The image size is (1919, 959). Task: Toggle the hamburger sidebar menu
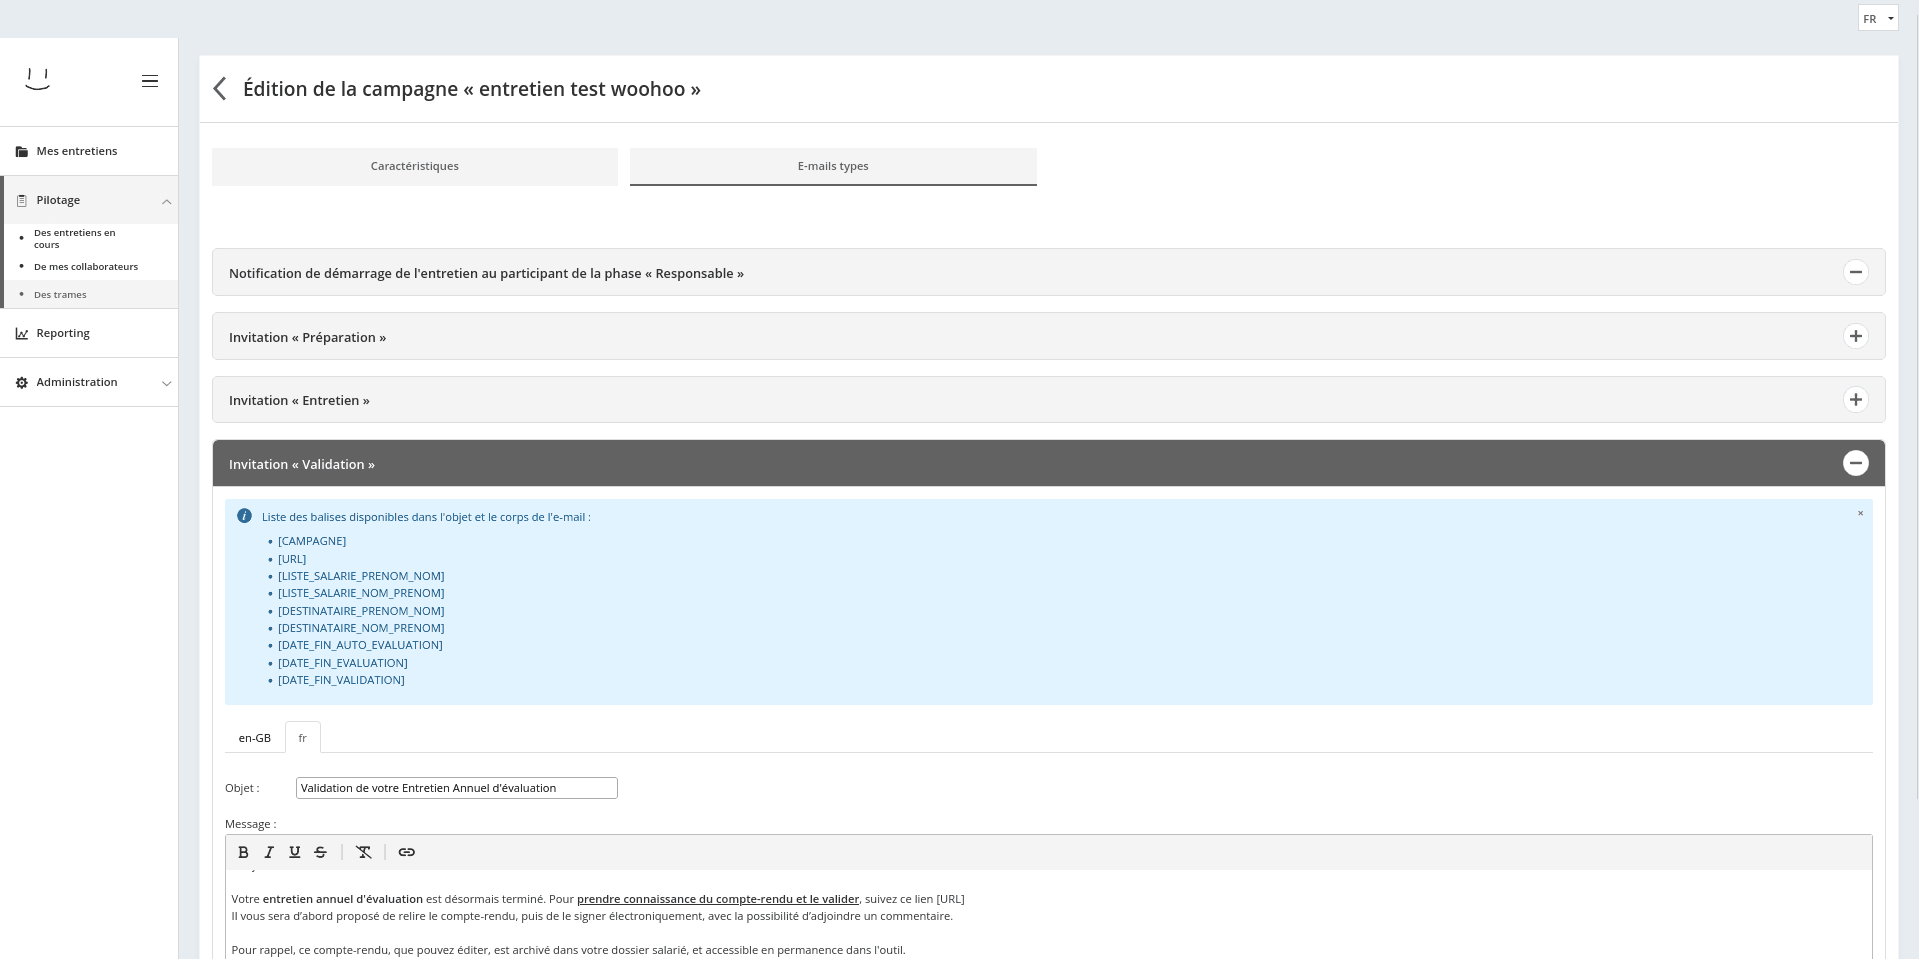click(150, 81)
